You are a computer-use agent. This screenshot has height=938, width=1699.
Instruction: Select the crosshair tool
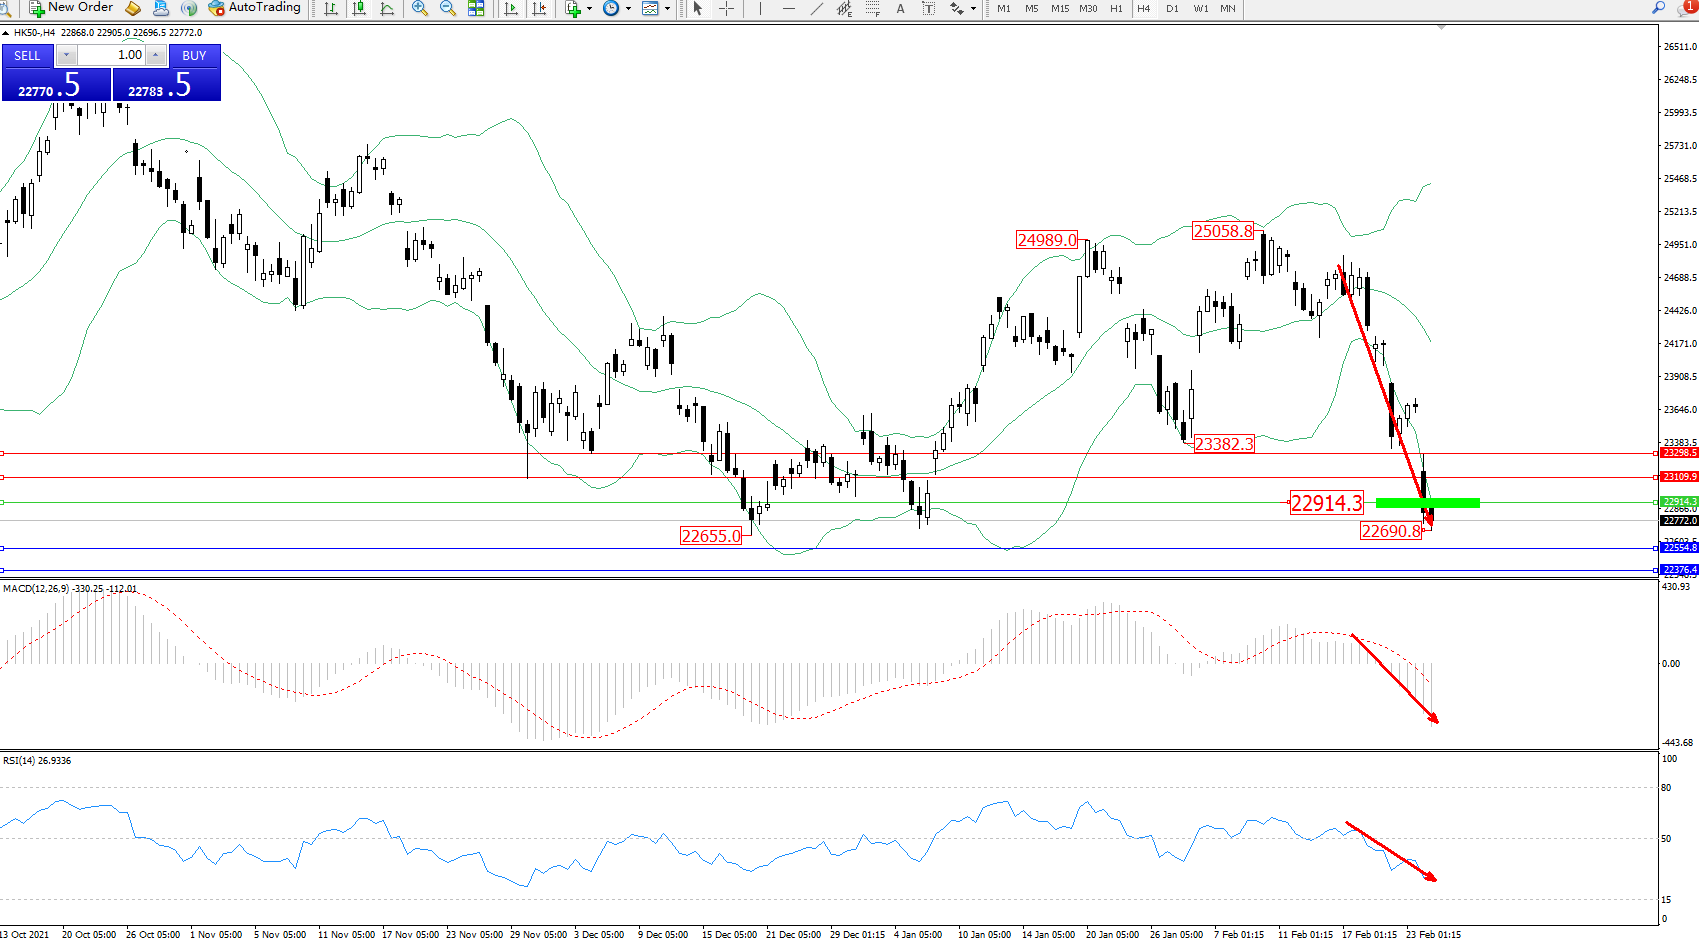pyautogui.click(x=727, y=8)
